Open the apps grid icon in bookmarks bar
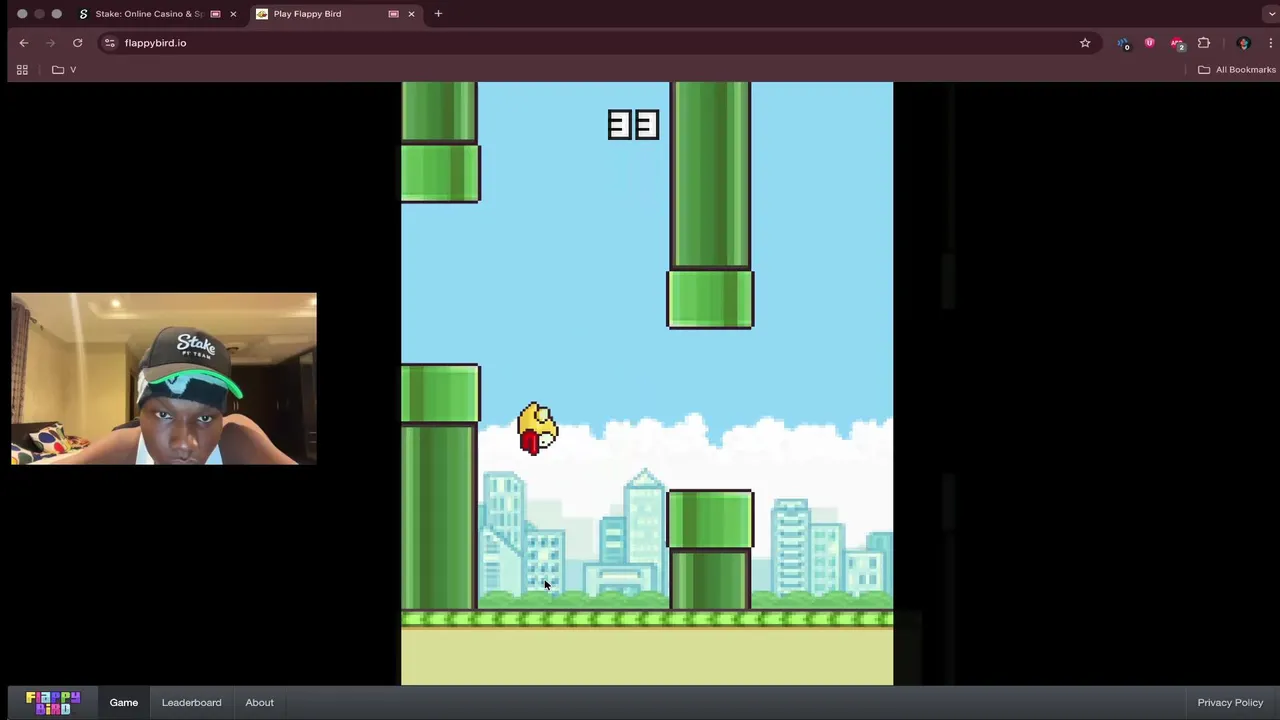The image size is (1280, 720). click(x=22, y=70)
